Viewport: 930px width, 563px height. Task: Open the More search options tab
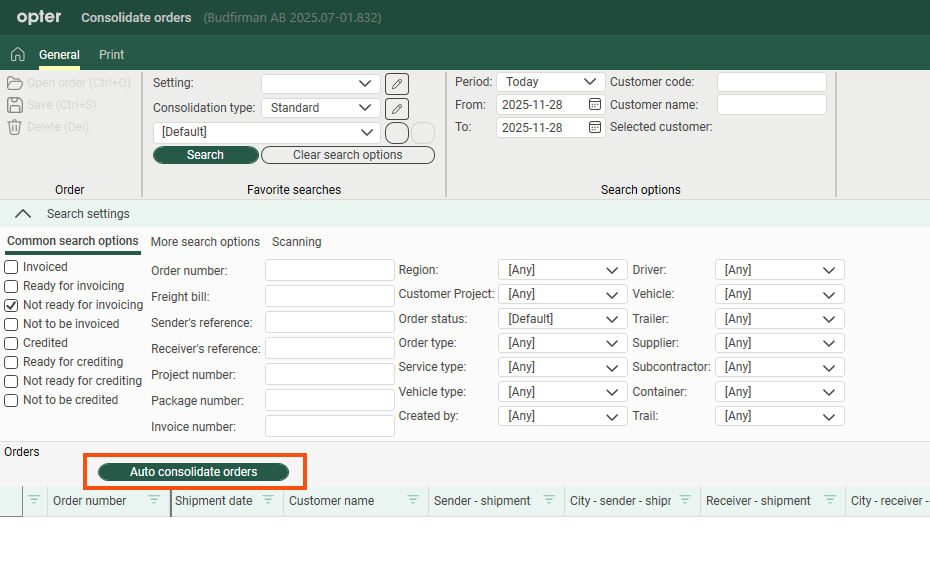tap(205, 242)
